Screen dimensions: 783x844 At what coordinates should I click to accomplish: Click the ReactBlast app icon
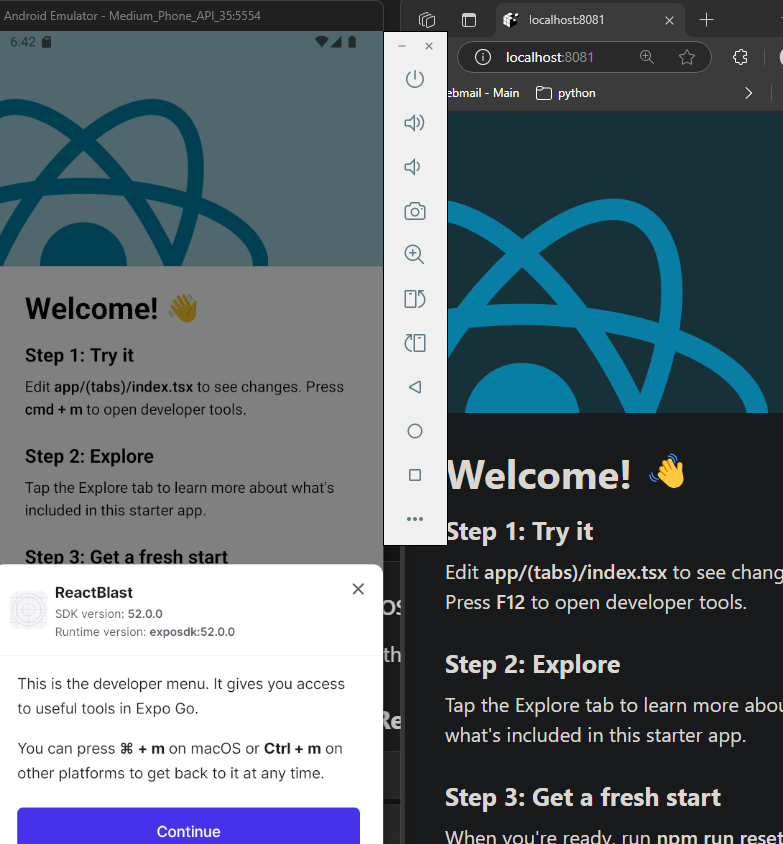pyautogui.click(x=29, y=610)
